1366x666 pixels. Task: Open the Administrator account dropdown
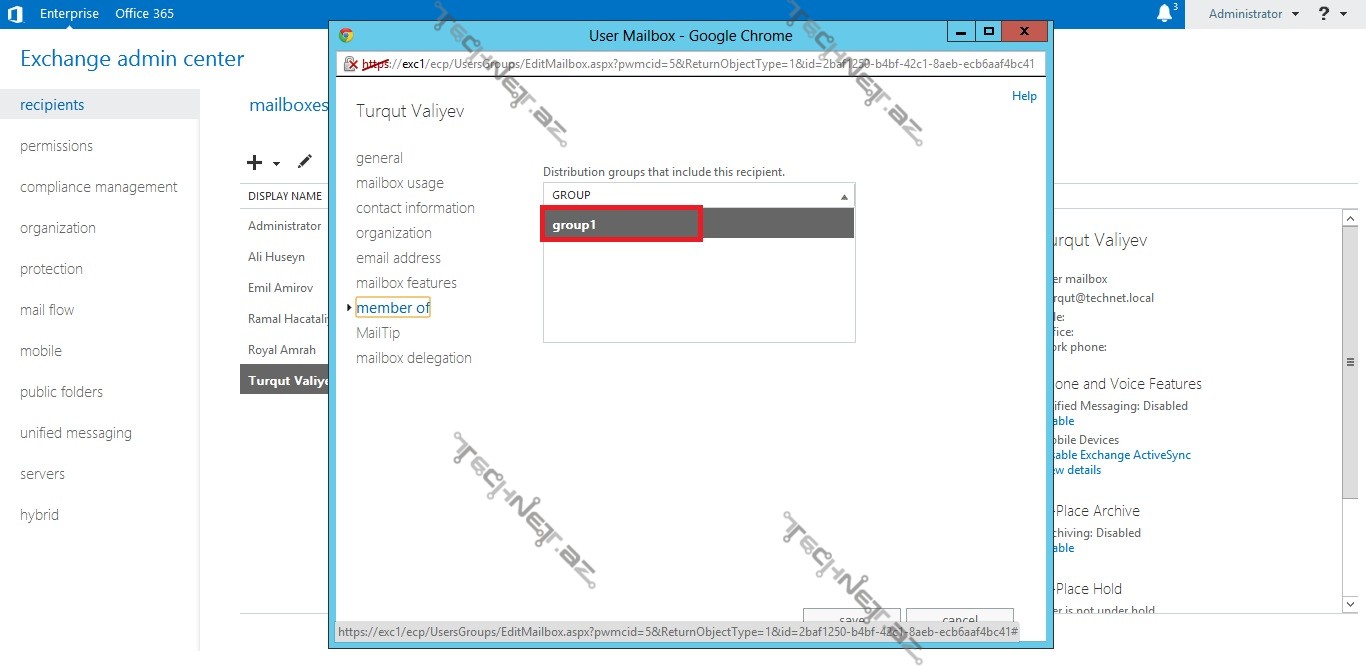click(x=1253, y=14)
